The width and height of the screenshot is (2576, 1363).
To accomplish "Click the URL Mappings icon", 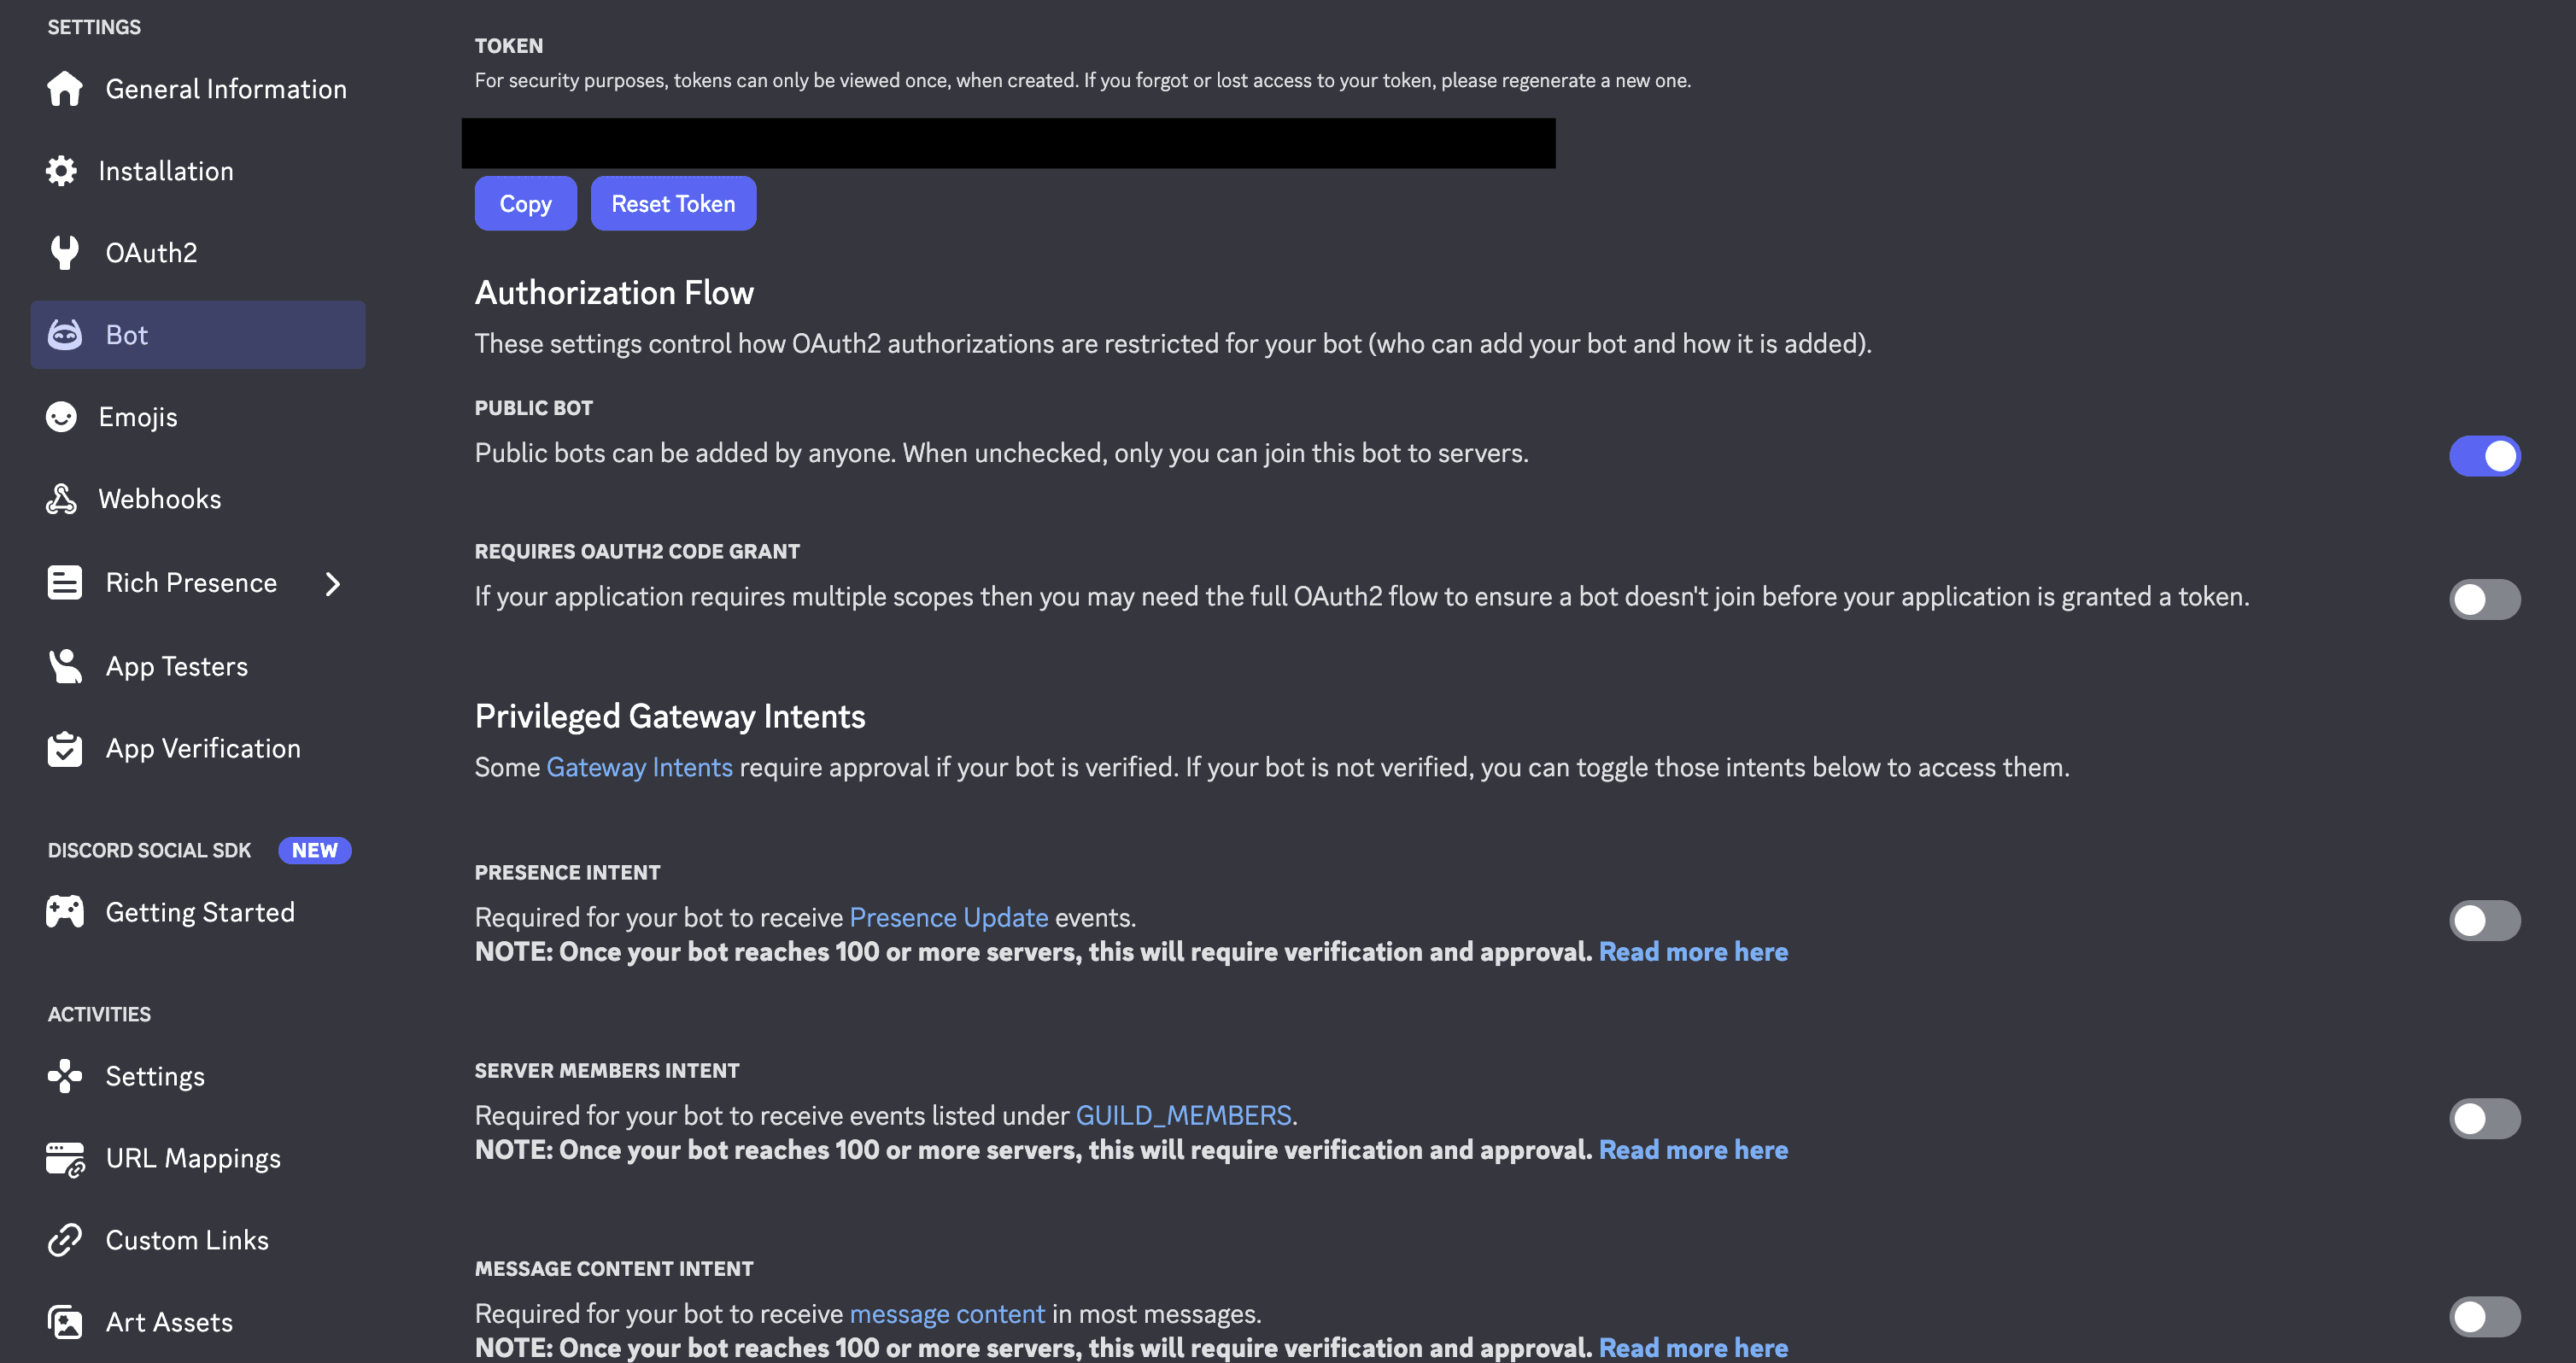I will pyautogui.click(x=64, y=1158).
